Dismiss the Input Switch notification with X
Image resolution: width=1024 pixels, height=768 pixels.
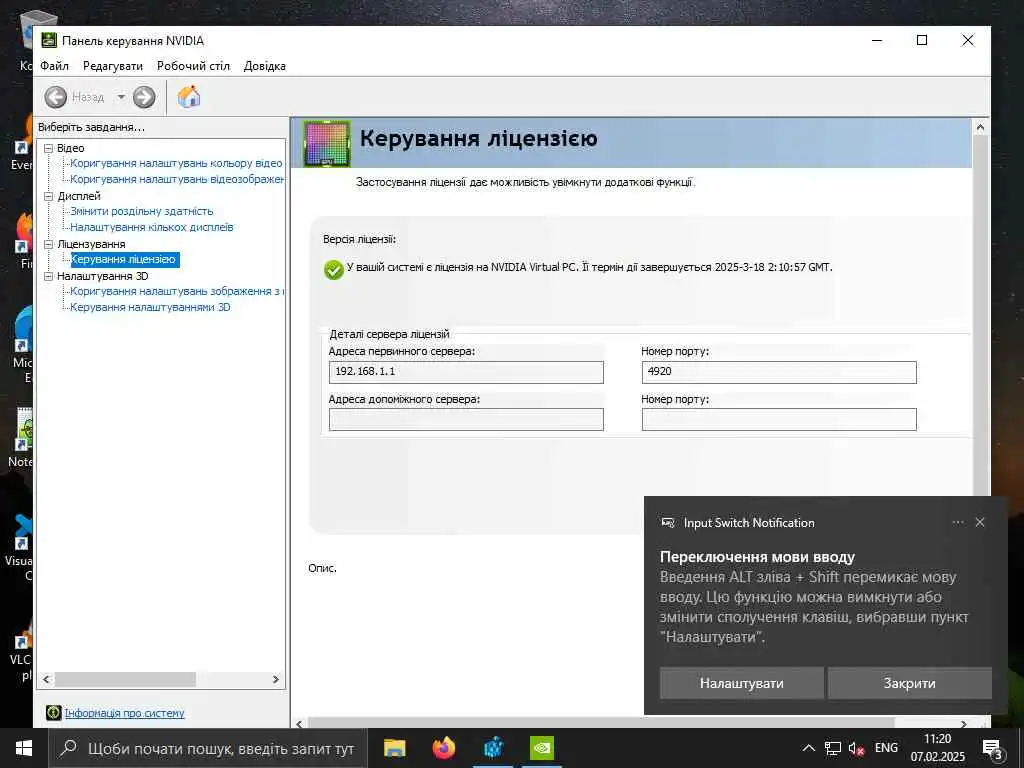coord(980,522)
